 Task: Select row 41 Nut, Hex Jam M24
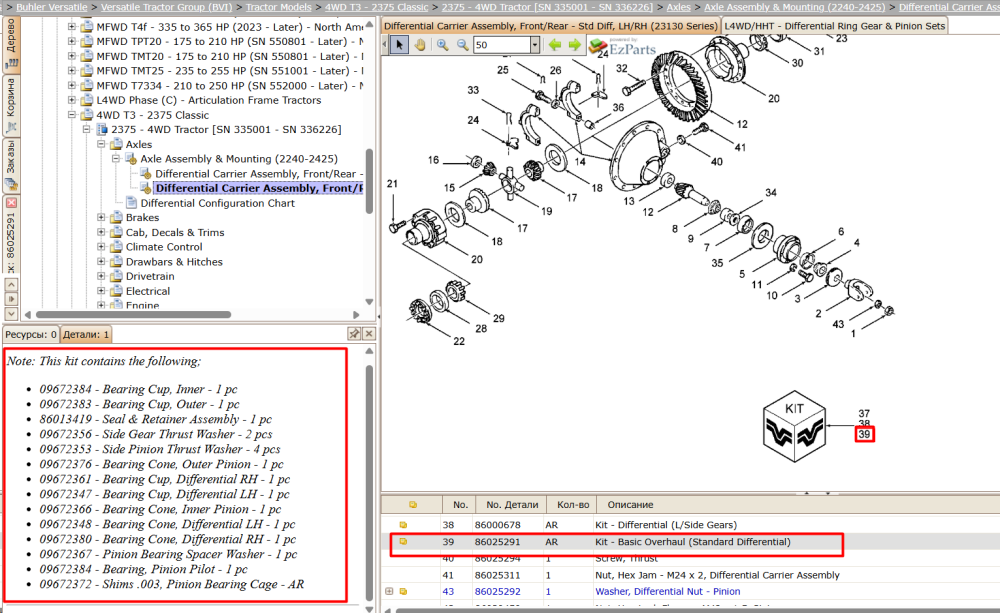(x=691, y=575)
